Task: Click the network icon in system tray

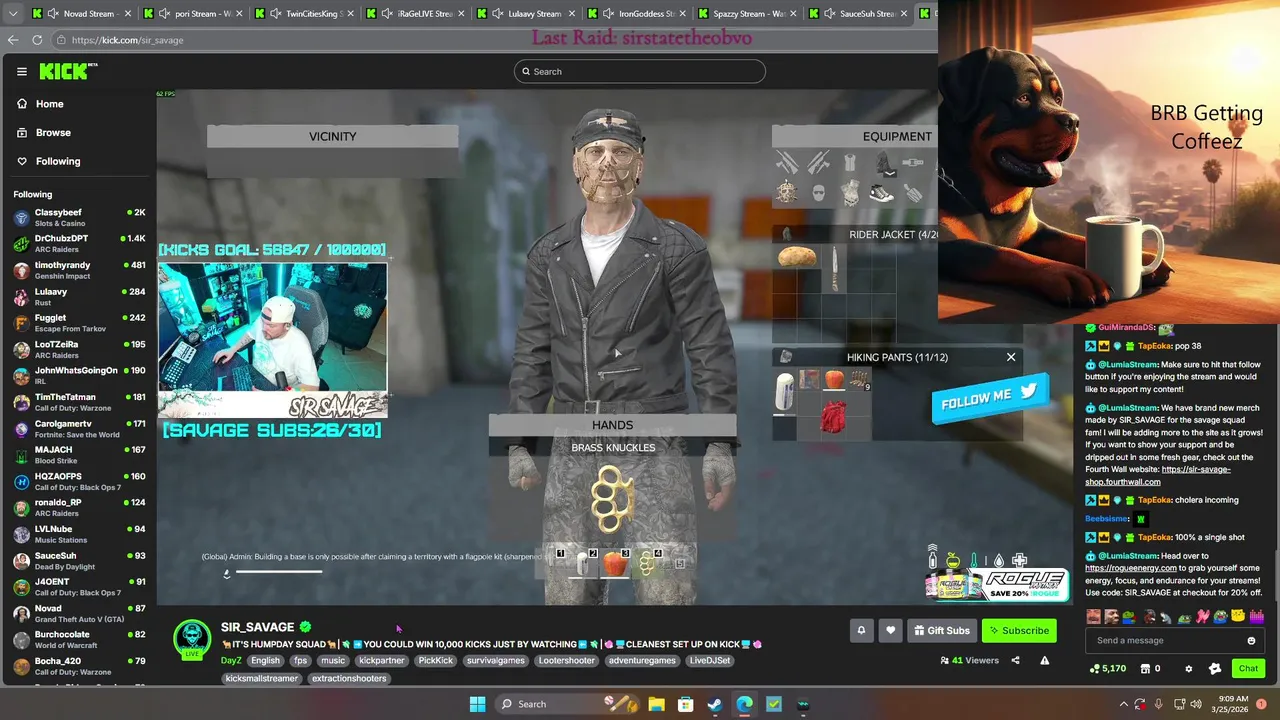Action: point(1179,704)
